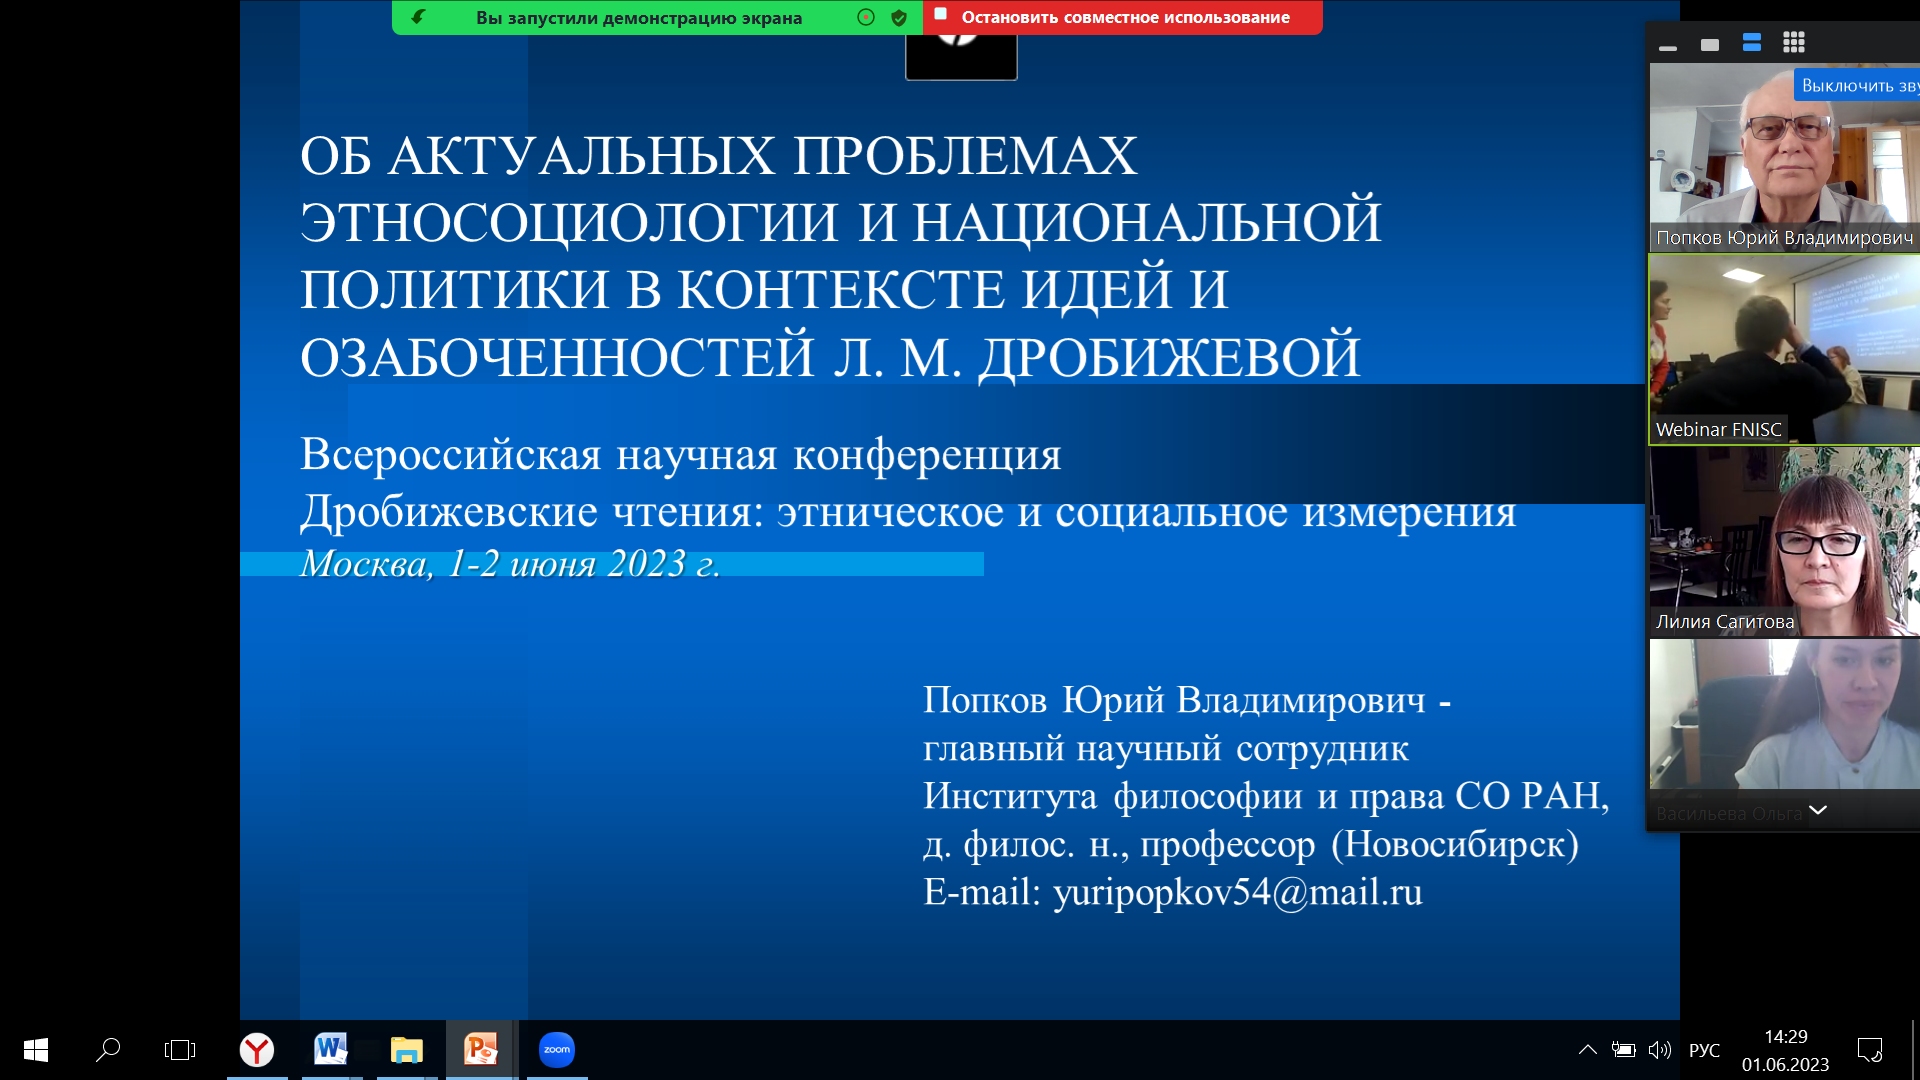Click the green screen-share status icon
The width and height of the screenshot is (1920, 1080).
[418, 17]
